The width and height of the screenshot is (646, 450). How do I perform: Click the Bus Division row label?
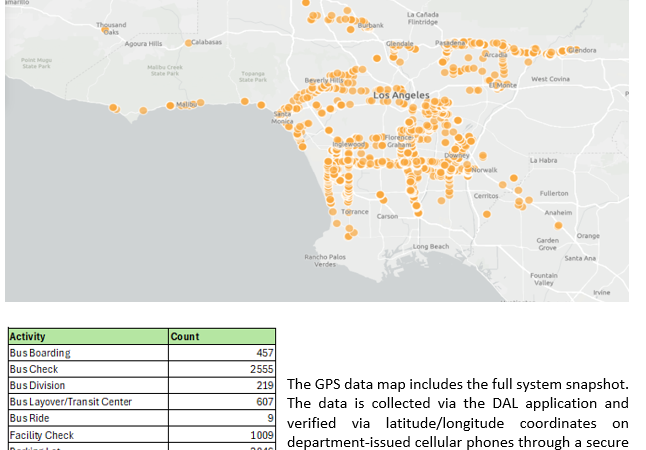click(37, 385)
